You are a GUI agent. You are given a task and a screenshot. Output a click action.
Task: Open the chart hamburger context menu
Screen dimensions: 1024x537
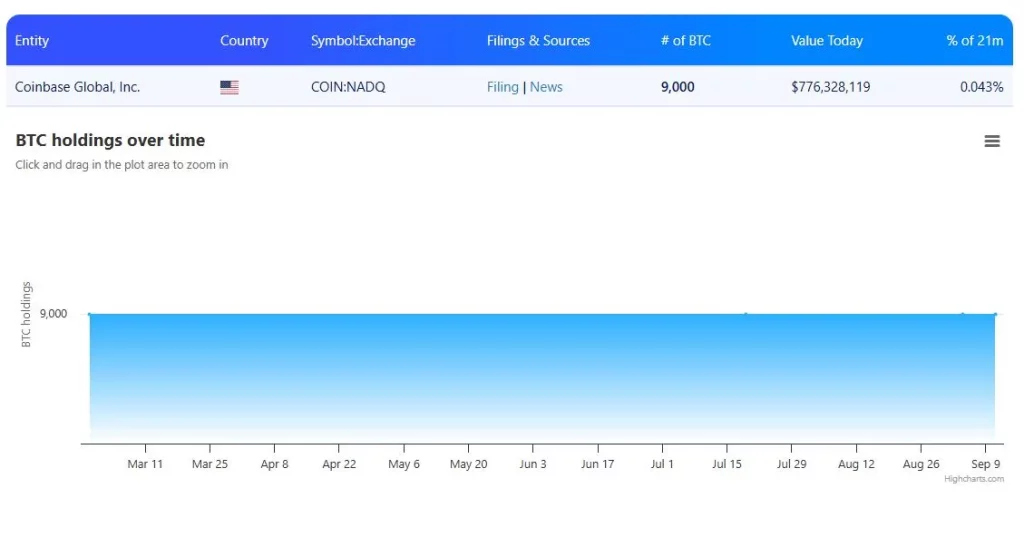pos(992,141)
